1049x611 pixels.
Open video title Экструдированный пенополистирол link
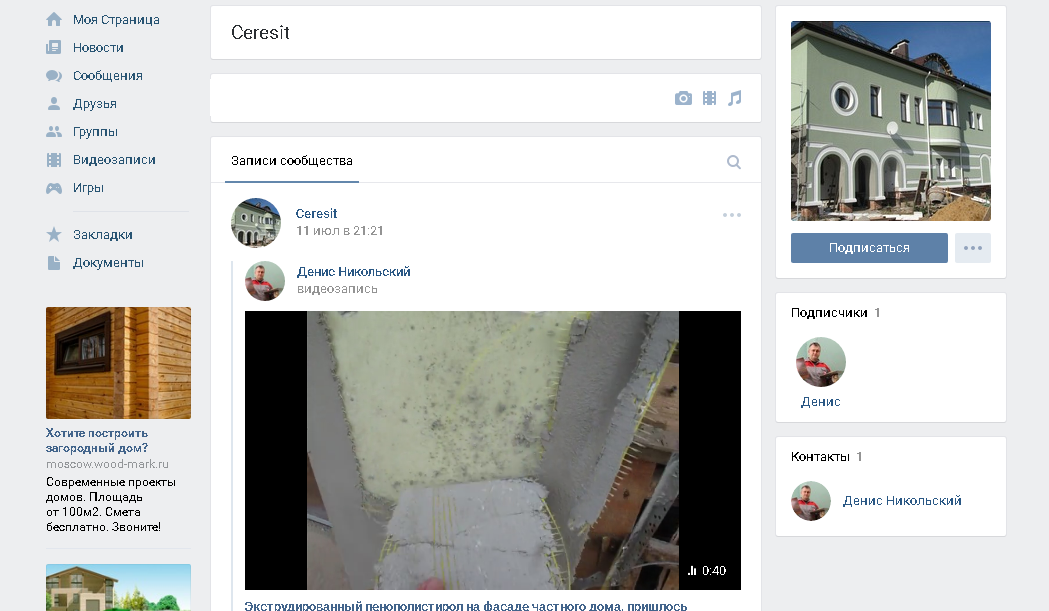466,606
